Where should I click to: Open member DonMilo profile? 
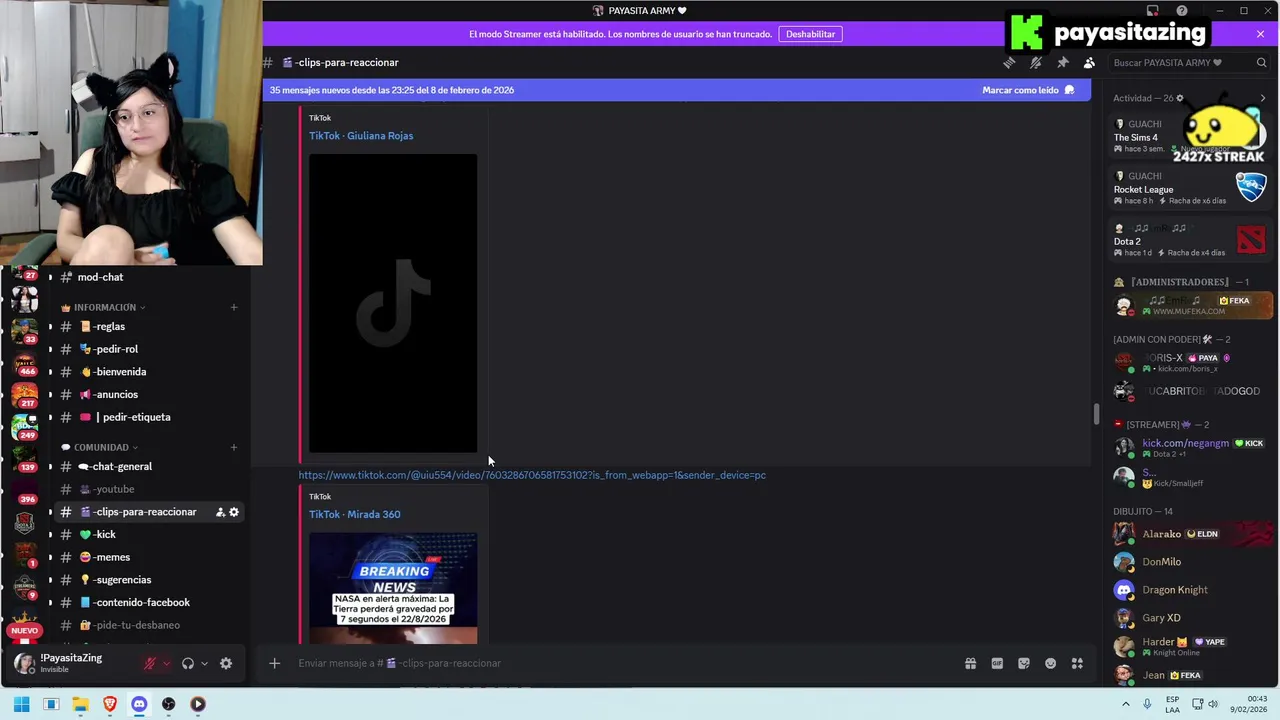coord(1191,562)
